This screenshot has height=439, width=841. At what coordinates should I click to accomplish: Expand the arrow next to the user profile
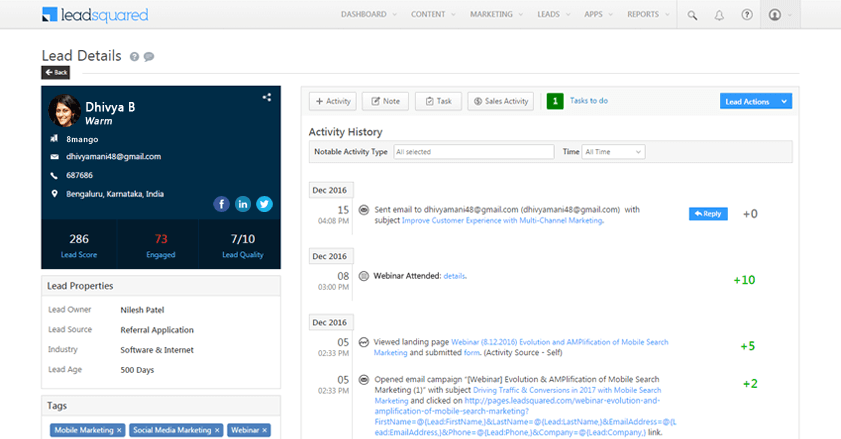790,15
